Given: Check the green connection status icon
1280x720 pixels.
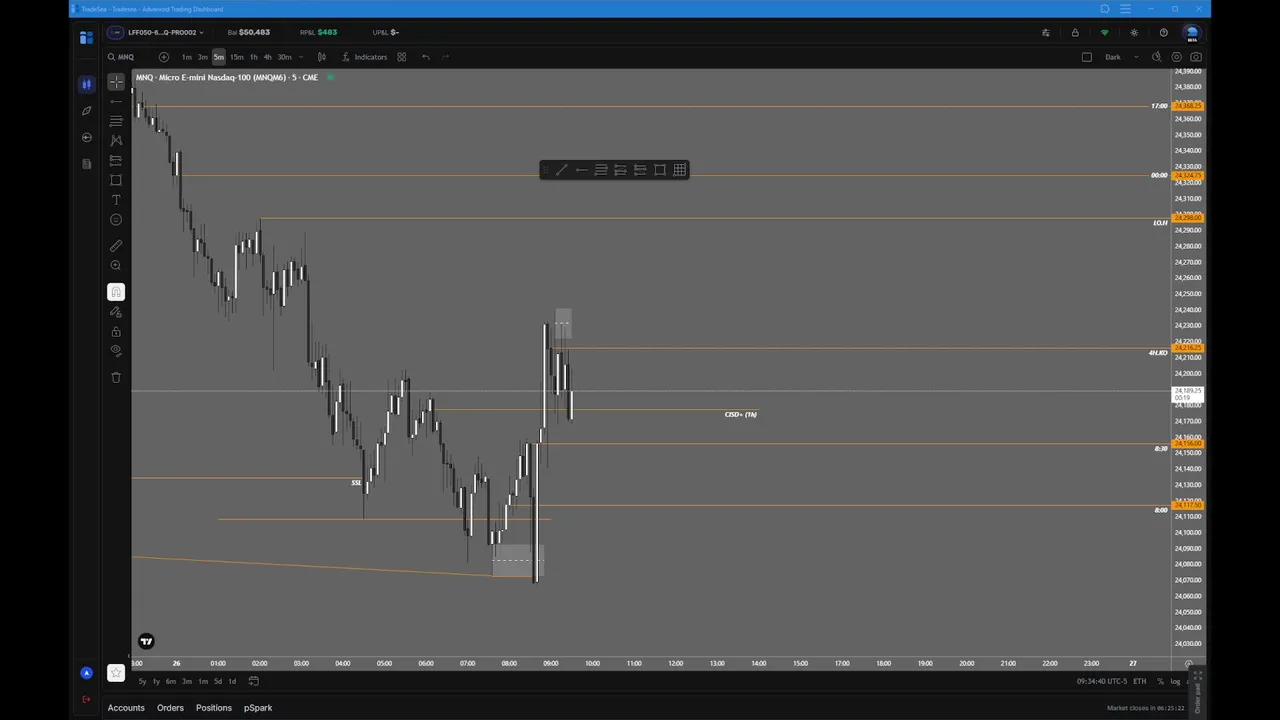Looking at the screenshot, I should point(1104,32).
